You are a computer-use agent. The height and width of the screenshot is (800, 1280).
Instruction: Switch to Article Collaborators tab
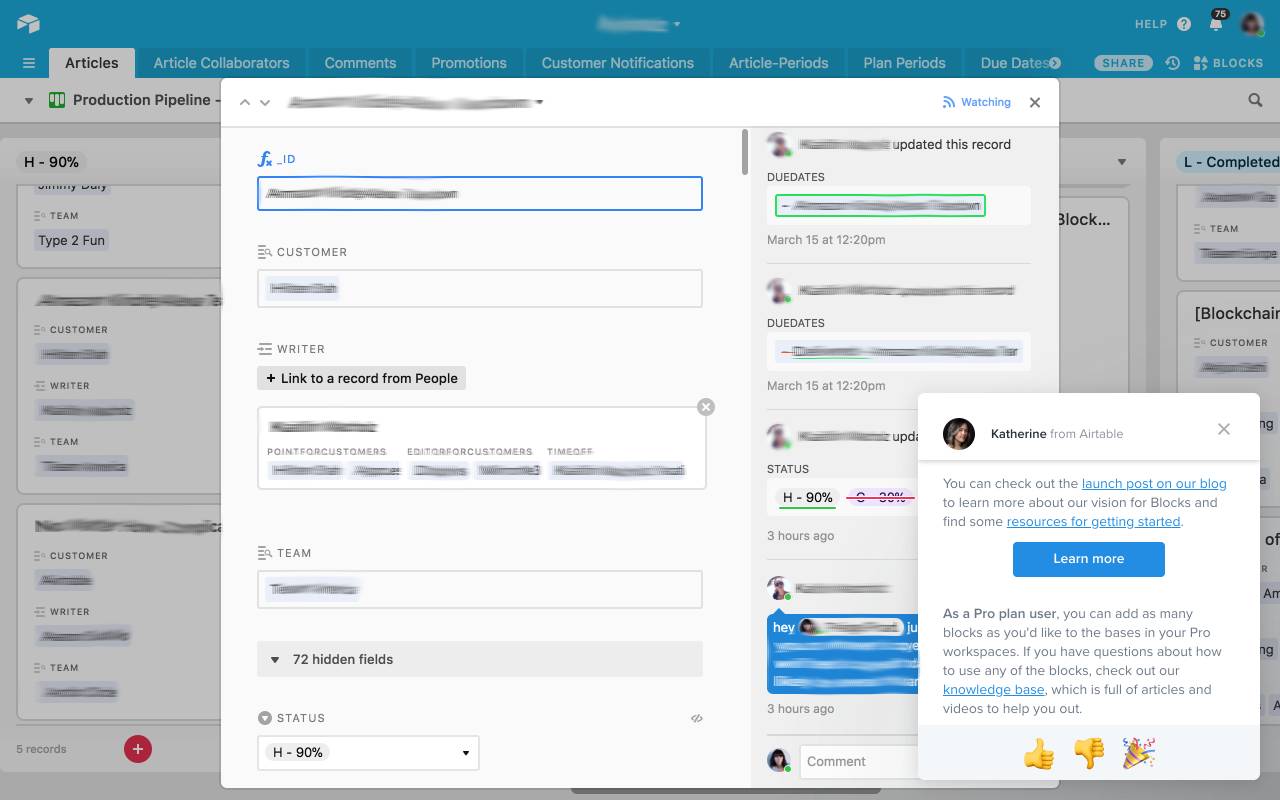pyautogui.click(x=221, y=62)
